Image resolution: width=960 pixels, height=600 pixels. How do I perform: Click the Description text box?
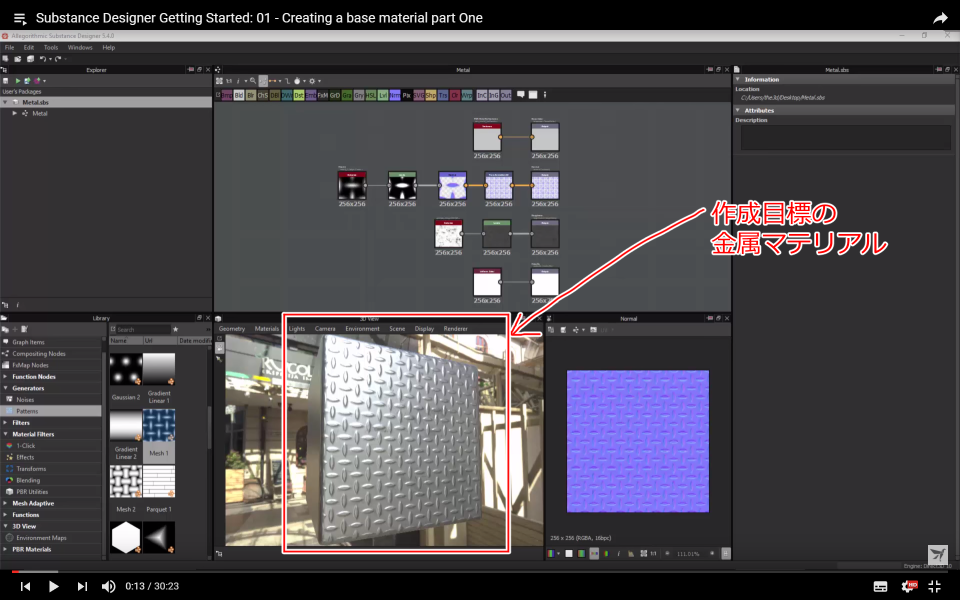pyautogui.click(x=846, y=138)
